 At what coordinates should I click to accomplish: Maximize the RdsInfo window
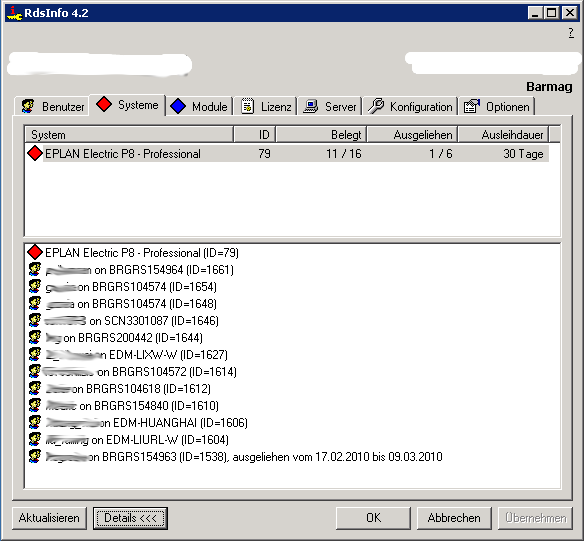(x=552, y=13)
